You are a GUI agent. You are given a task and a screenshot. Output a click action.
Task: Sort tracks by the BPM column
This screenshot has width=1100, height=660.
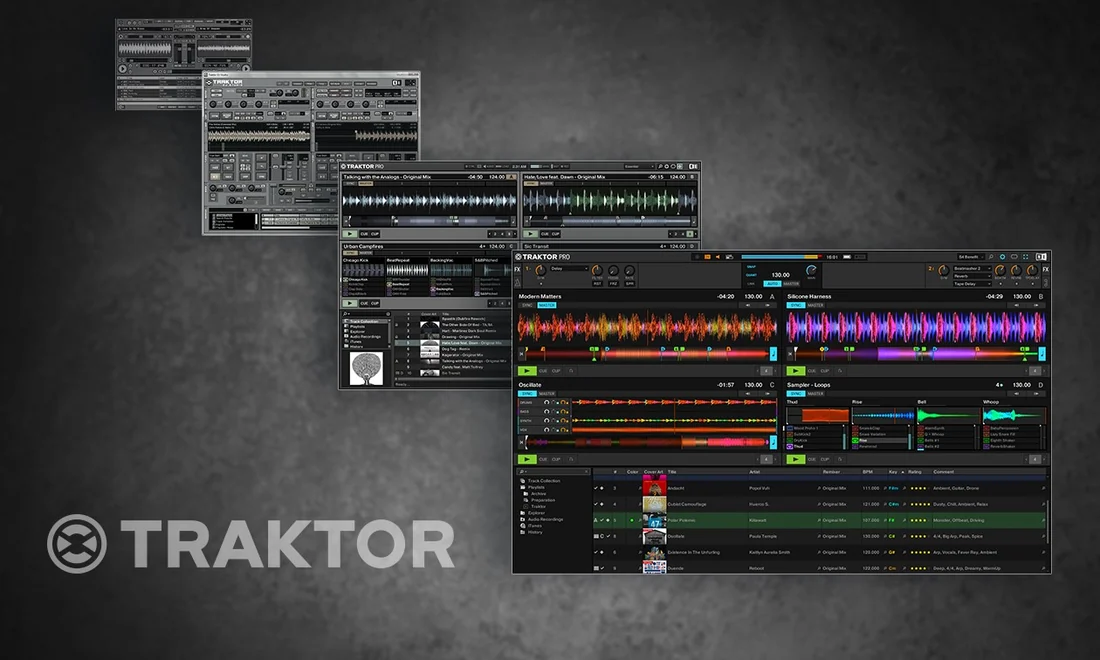coord(868,472)
